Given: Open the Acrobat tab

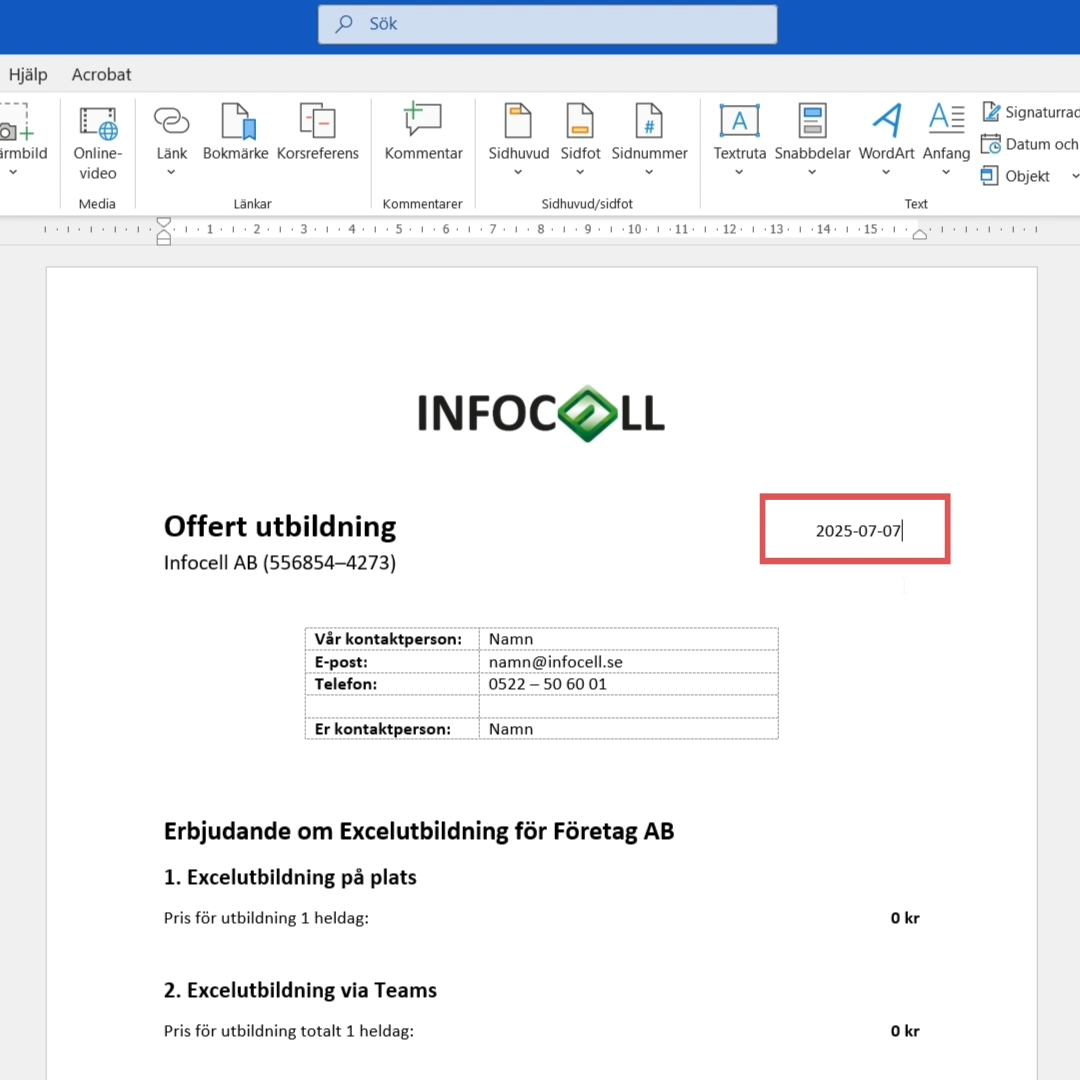Looking at the screenshot, I should tap(101, 74).
